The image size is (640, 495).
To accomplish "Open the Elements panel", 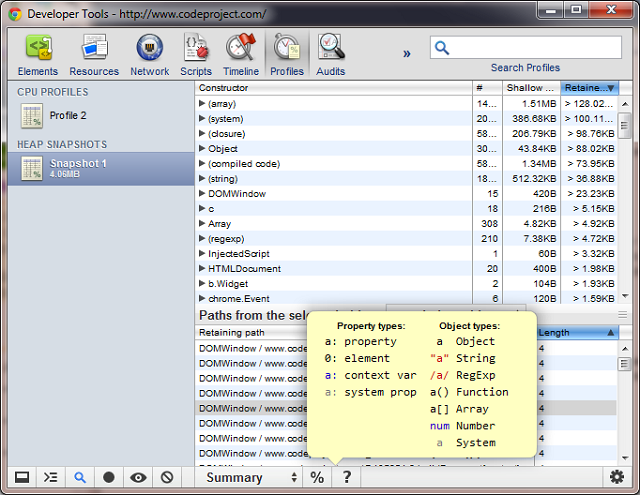I will tap(38, 55).
